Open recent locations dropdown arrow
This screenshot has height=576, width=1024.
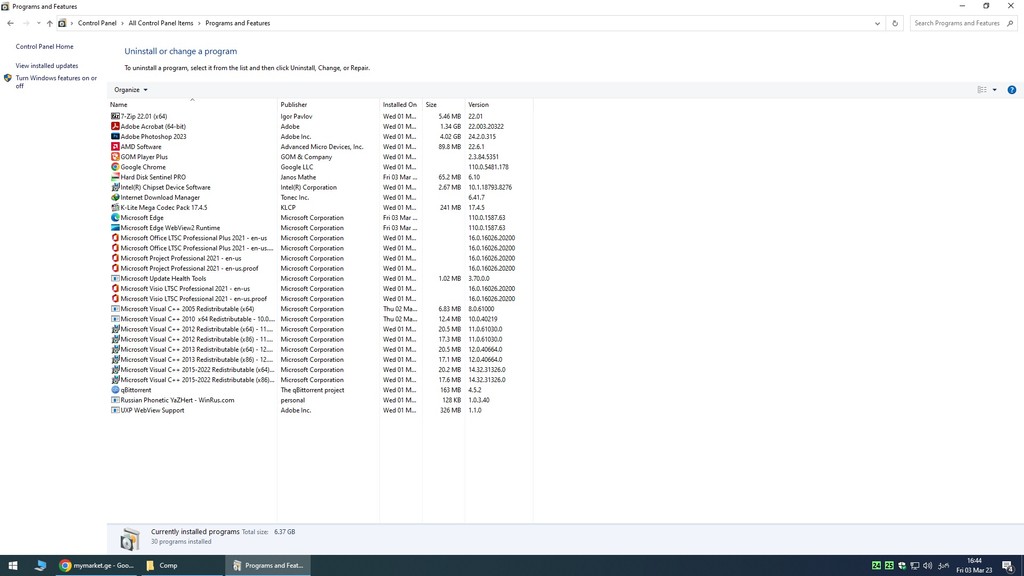39,24
